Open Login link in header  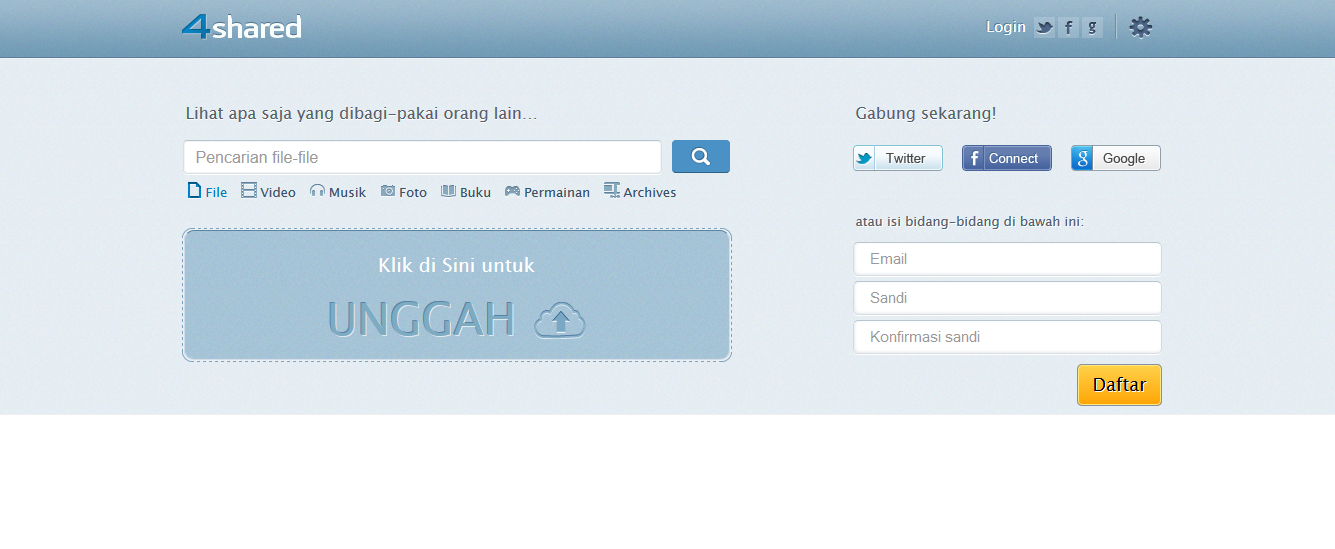pyautogui.click(x=1006, y=27)
